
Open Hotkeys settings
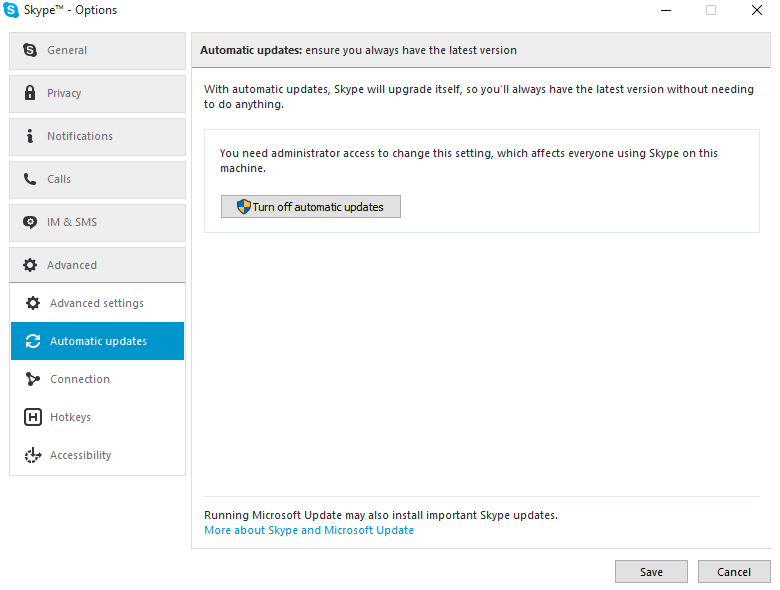(x=98, y=417)
